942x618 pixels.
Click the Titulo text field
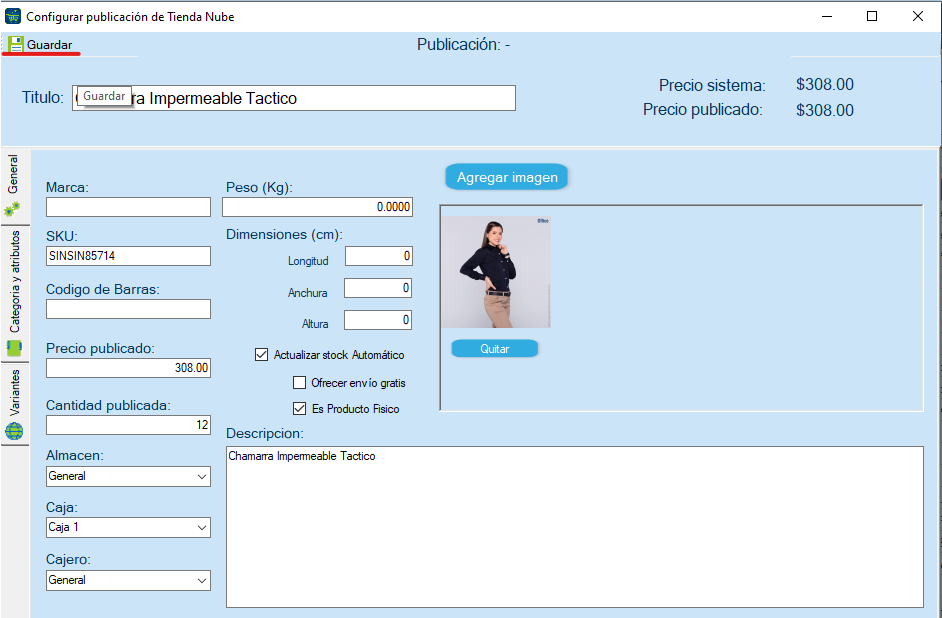point(294,98)
